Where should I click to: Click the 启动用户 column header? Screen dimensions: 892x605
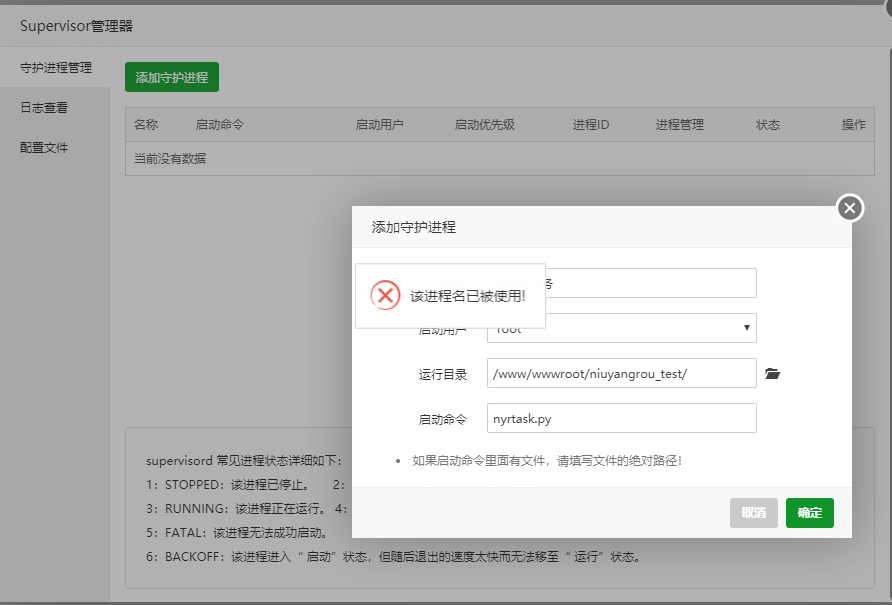[x=379, y=125]
